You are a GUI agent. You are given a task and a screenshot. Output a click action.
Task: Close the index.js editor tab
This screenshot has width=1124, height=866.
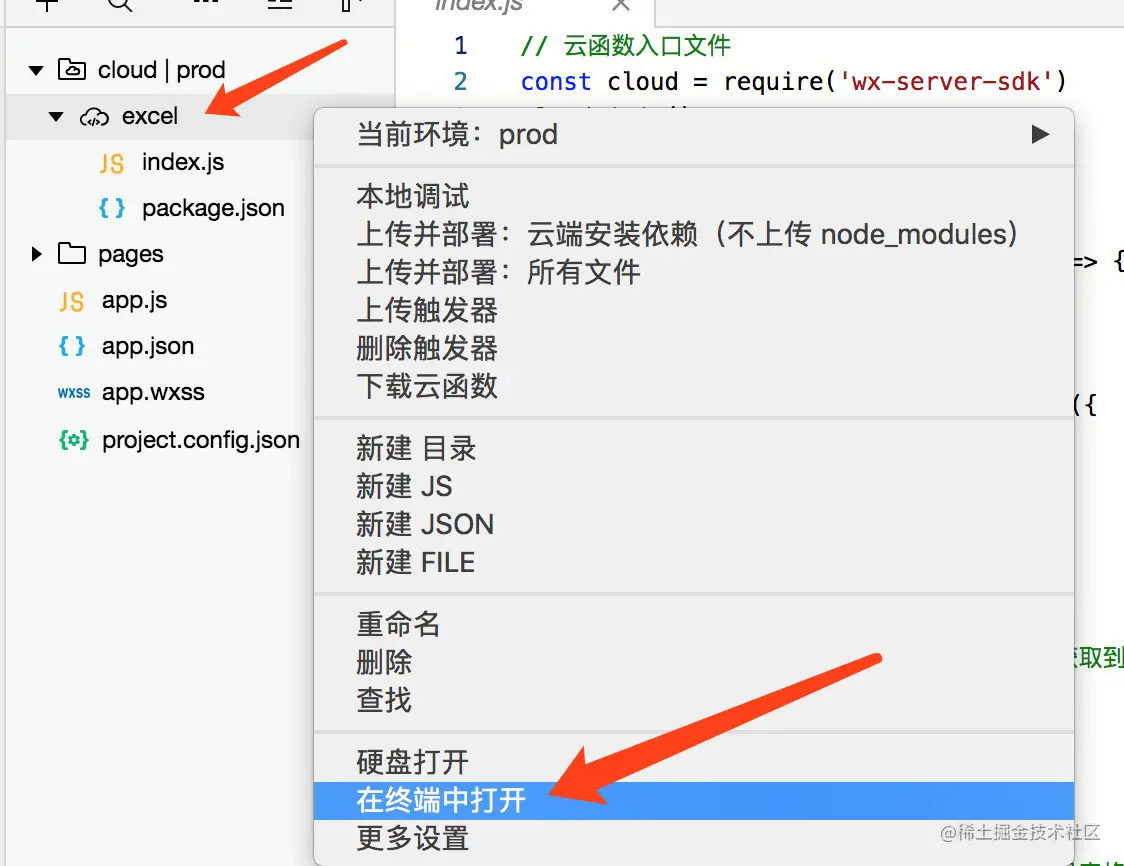621,5
